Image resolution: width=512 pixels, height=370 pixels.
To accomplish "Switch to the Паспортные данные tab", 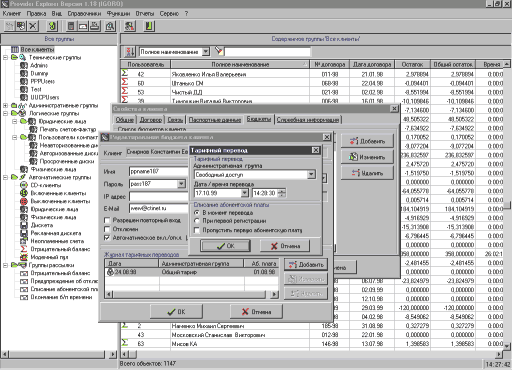I will coord(215,120).
